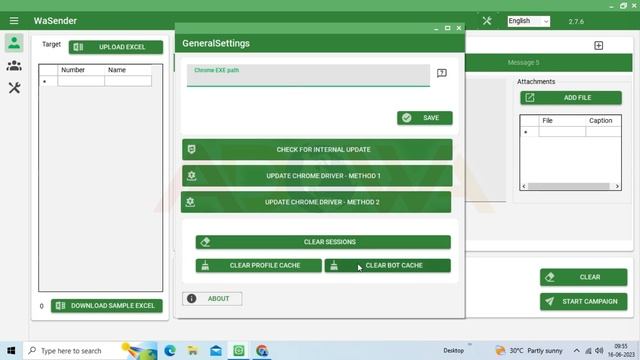Click the add message plus icon

point(598,45)
